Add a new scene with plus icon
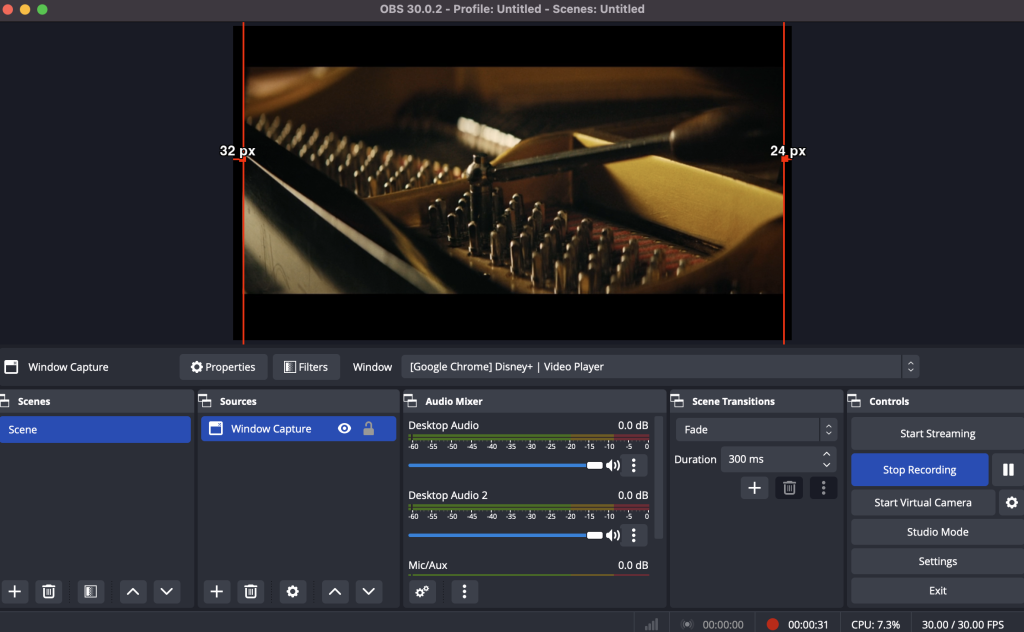The image size is (1024, 632). pyautogui.click(x=15, y=592)
